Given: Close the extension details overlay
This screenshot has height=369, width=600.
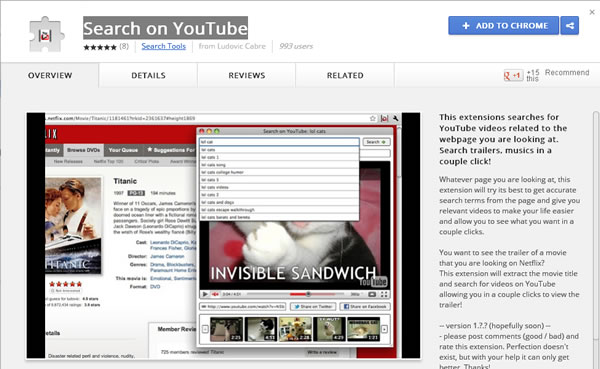Looking at the screenshot, I should pos(592,12).
